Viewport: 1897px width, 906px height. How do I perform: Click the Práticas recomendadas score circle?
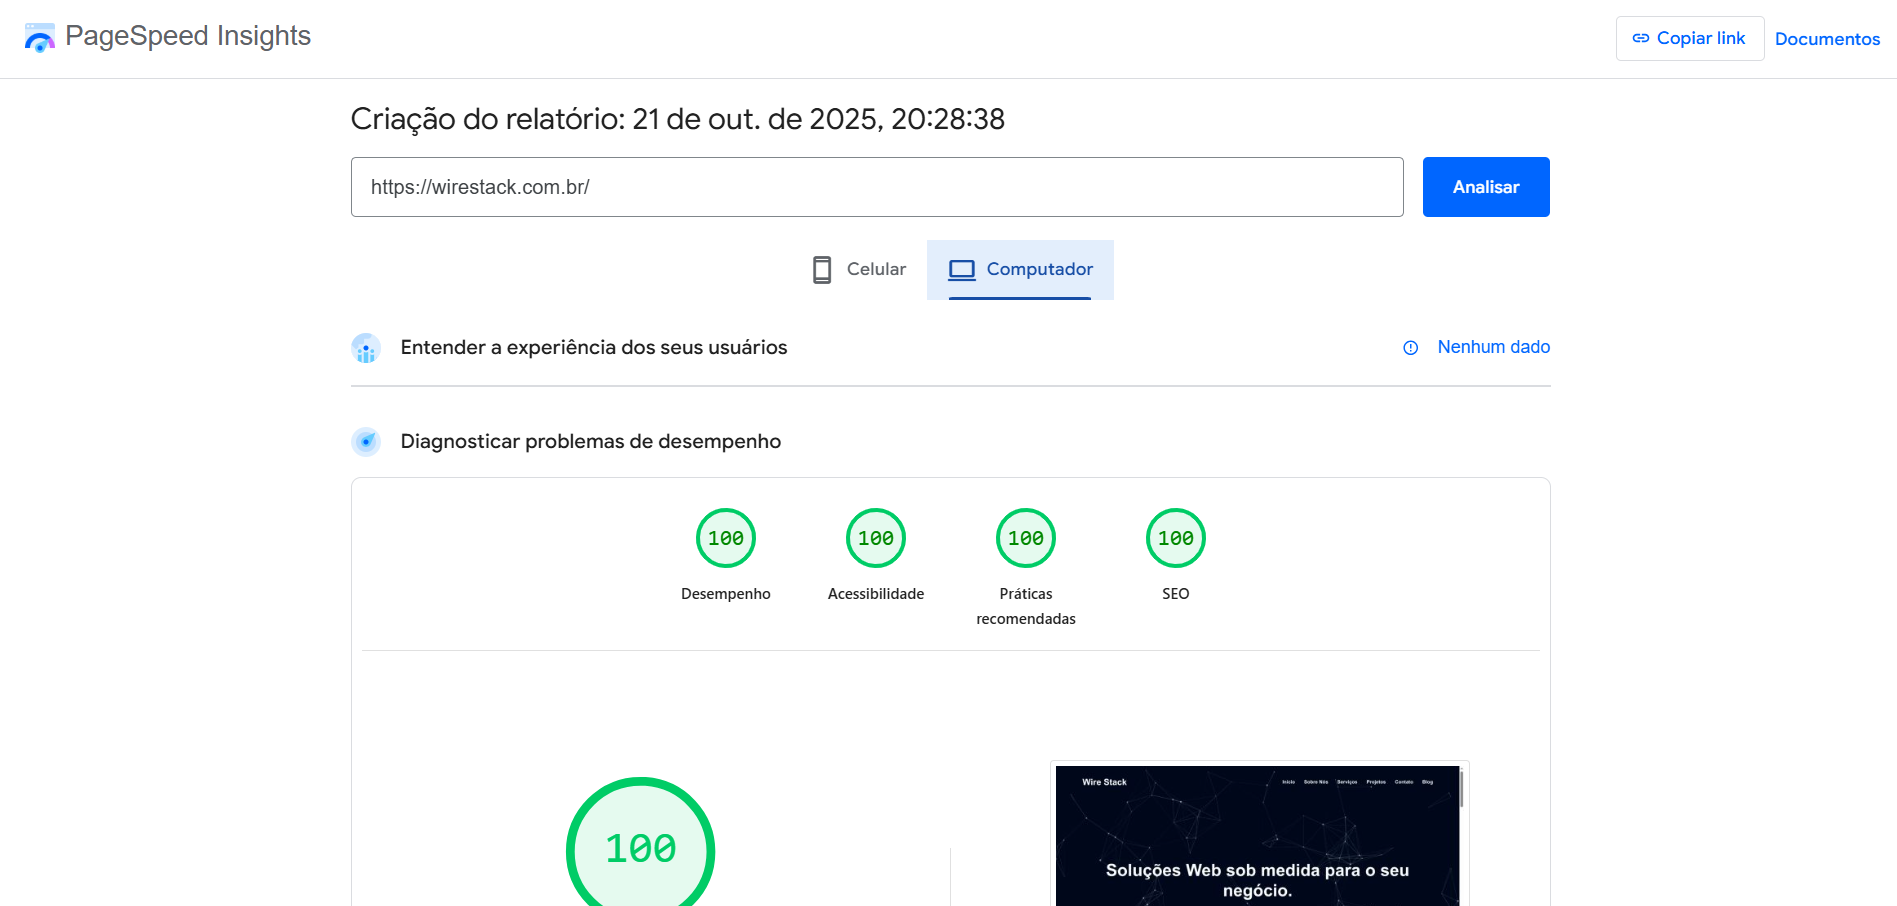(1025, 537)
